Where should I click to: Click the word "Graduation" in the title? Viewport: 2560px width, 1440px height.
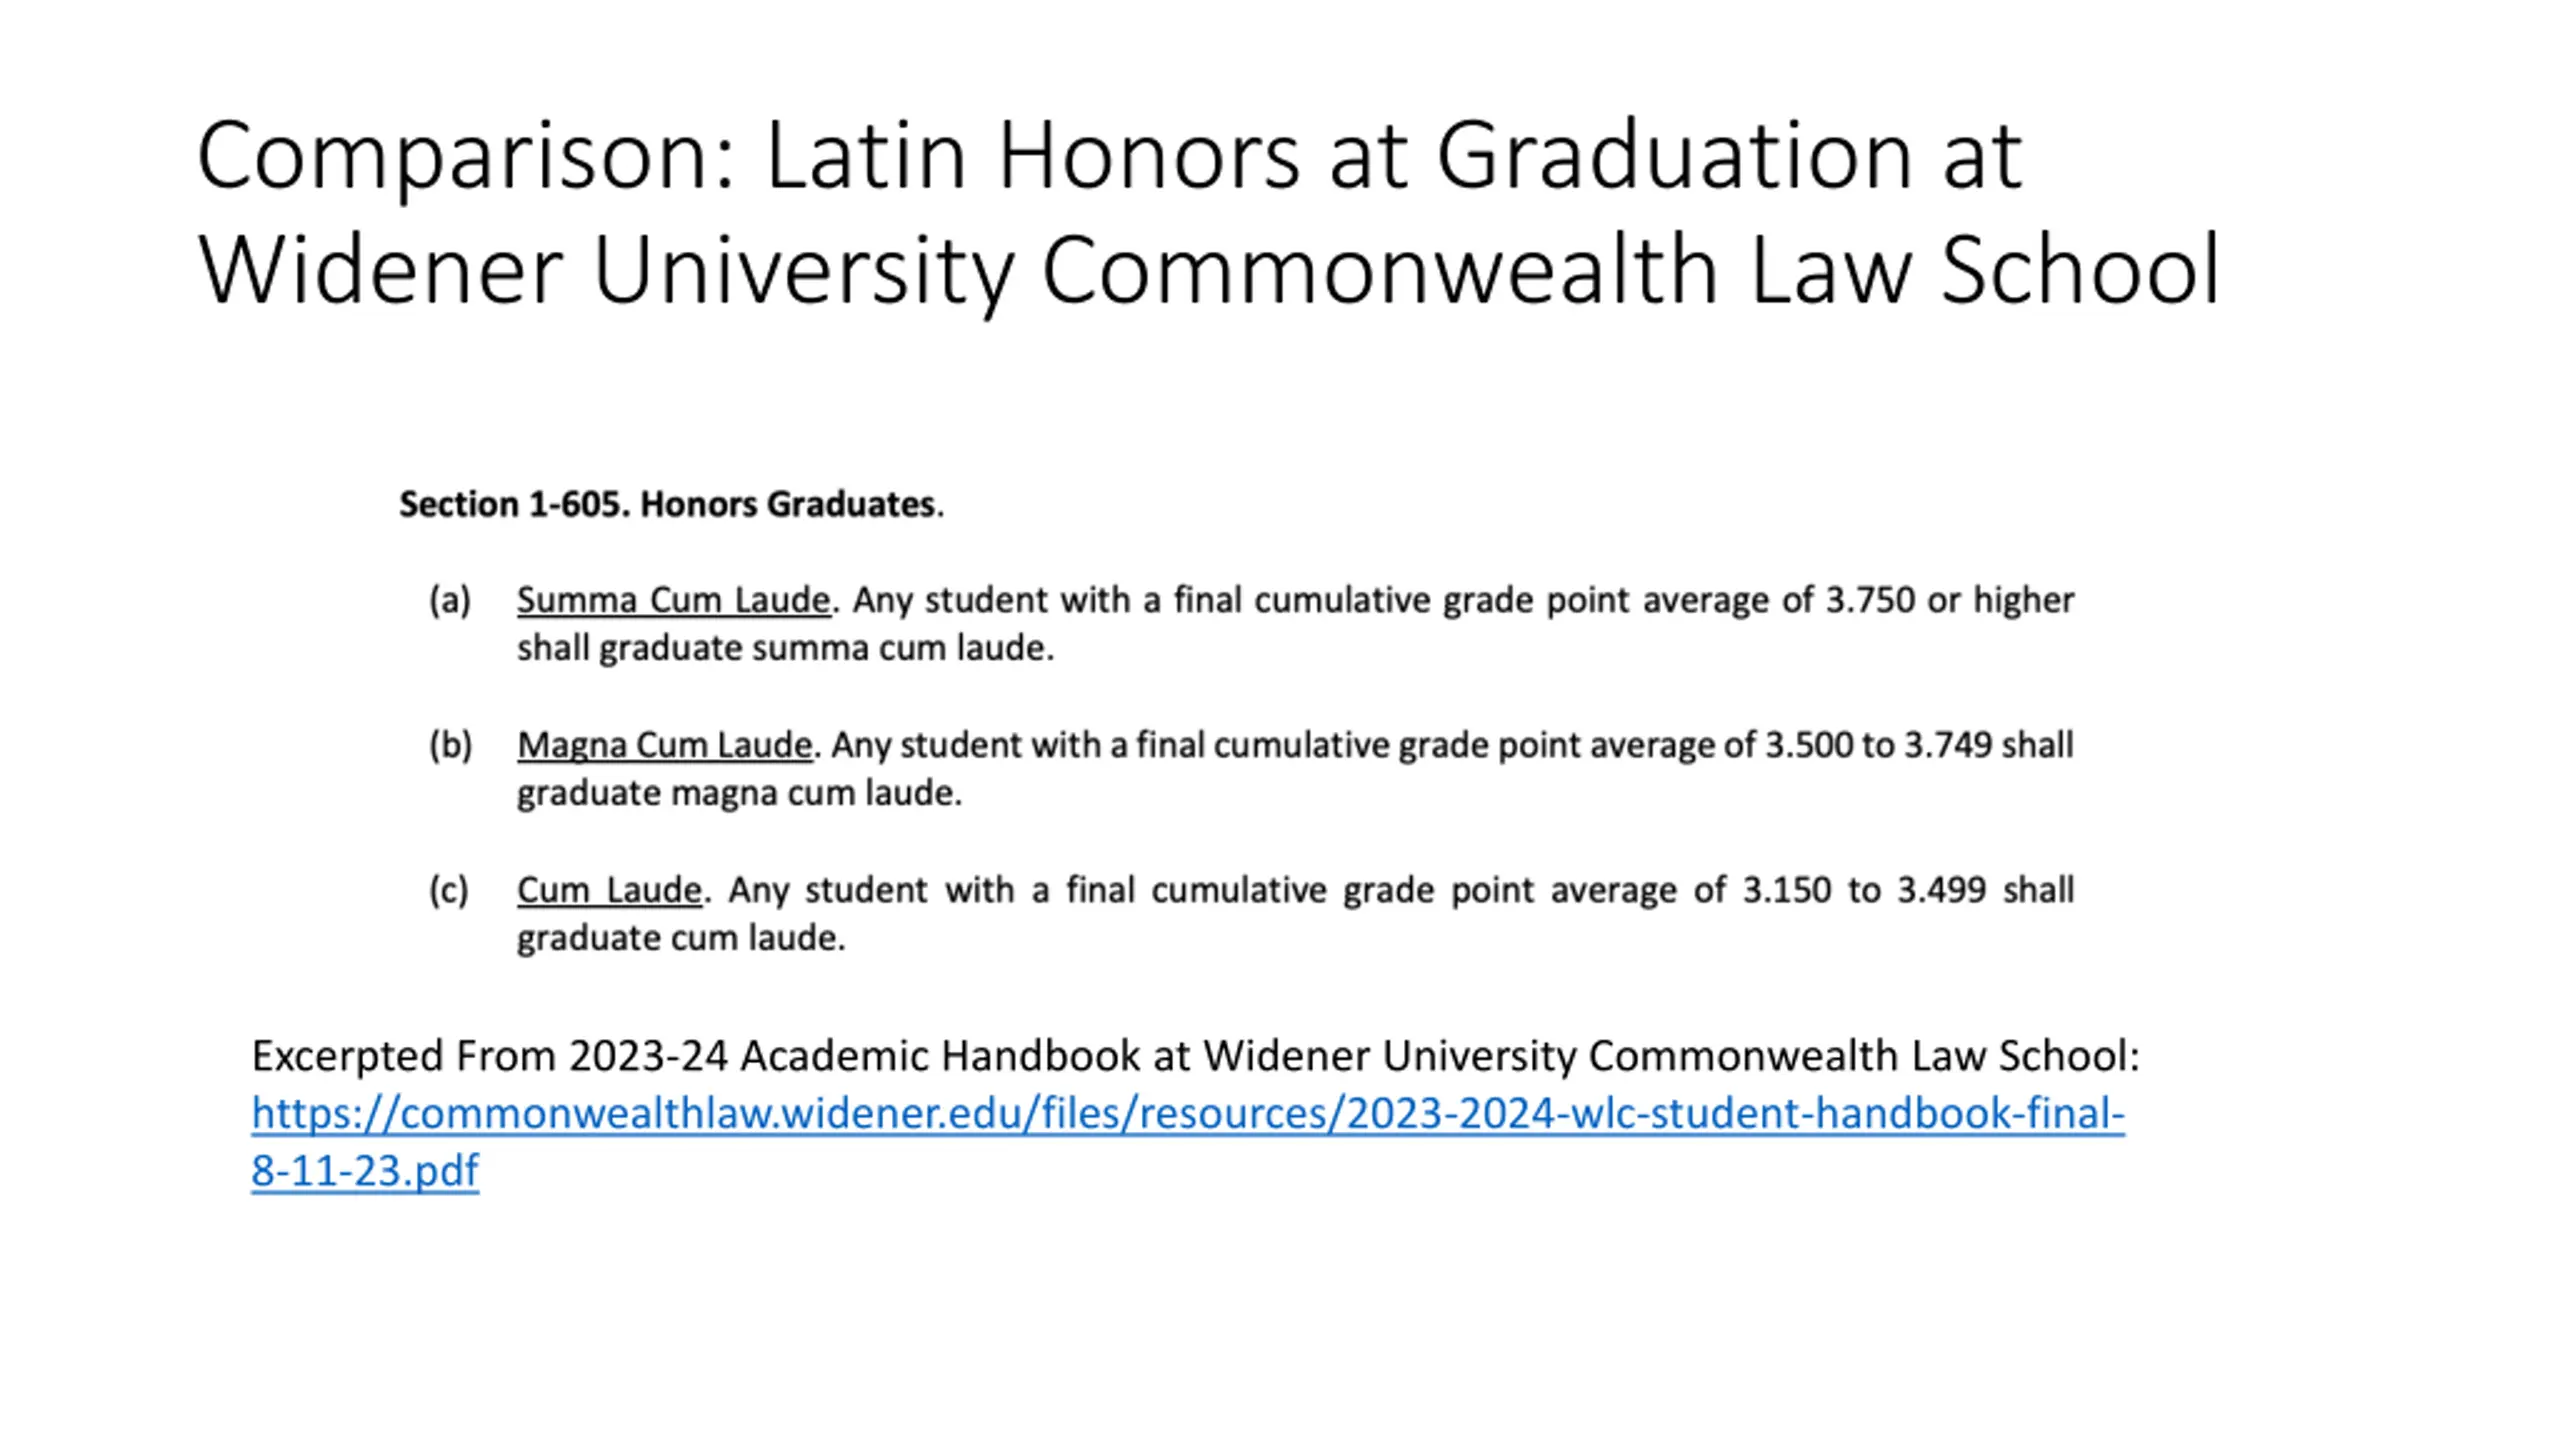1674,156
